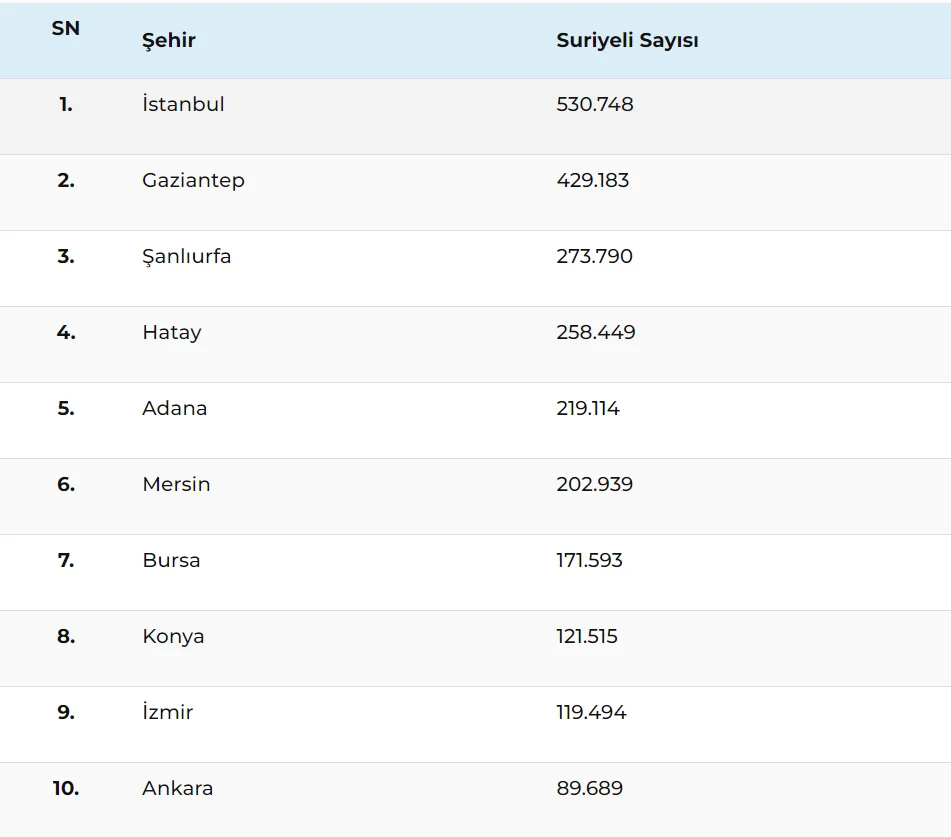Select the Bursa city cell
The height and width of the screenshot is (837, 951).
[x=171, y=561]
